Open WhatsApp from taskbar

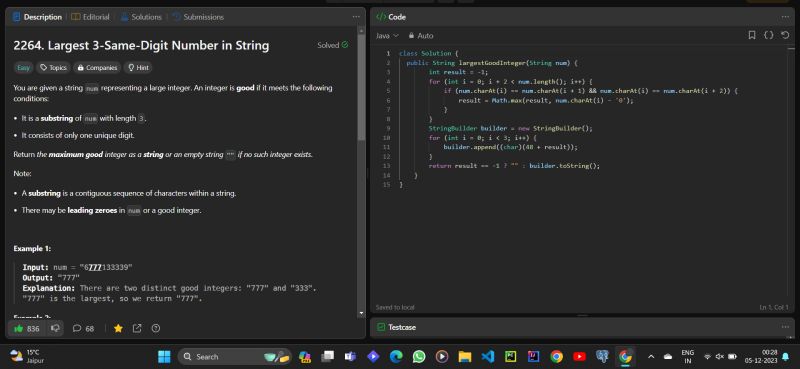click(419, 356)
